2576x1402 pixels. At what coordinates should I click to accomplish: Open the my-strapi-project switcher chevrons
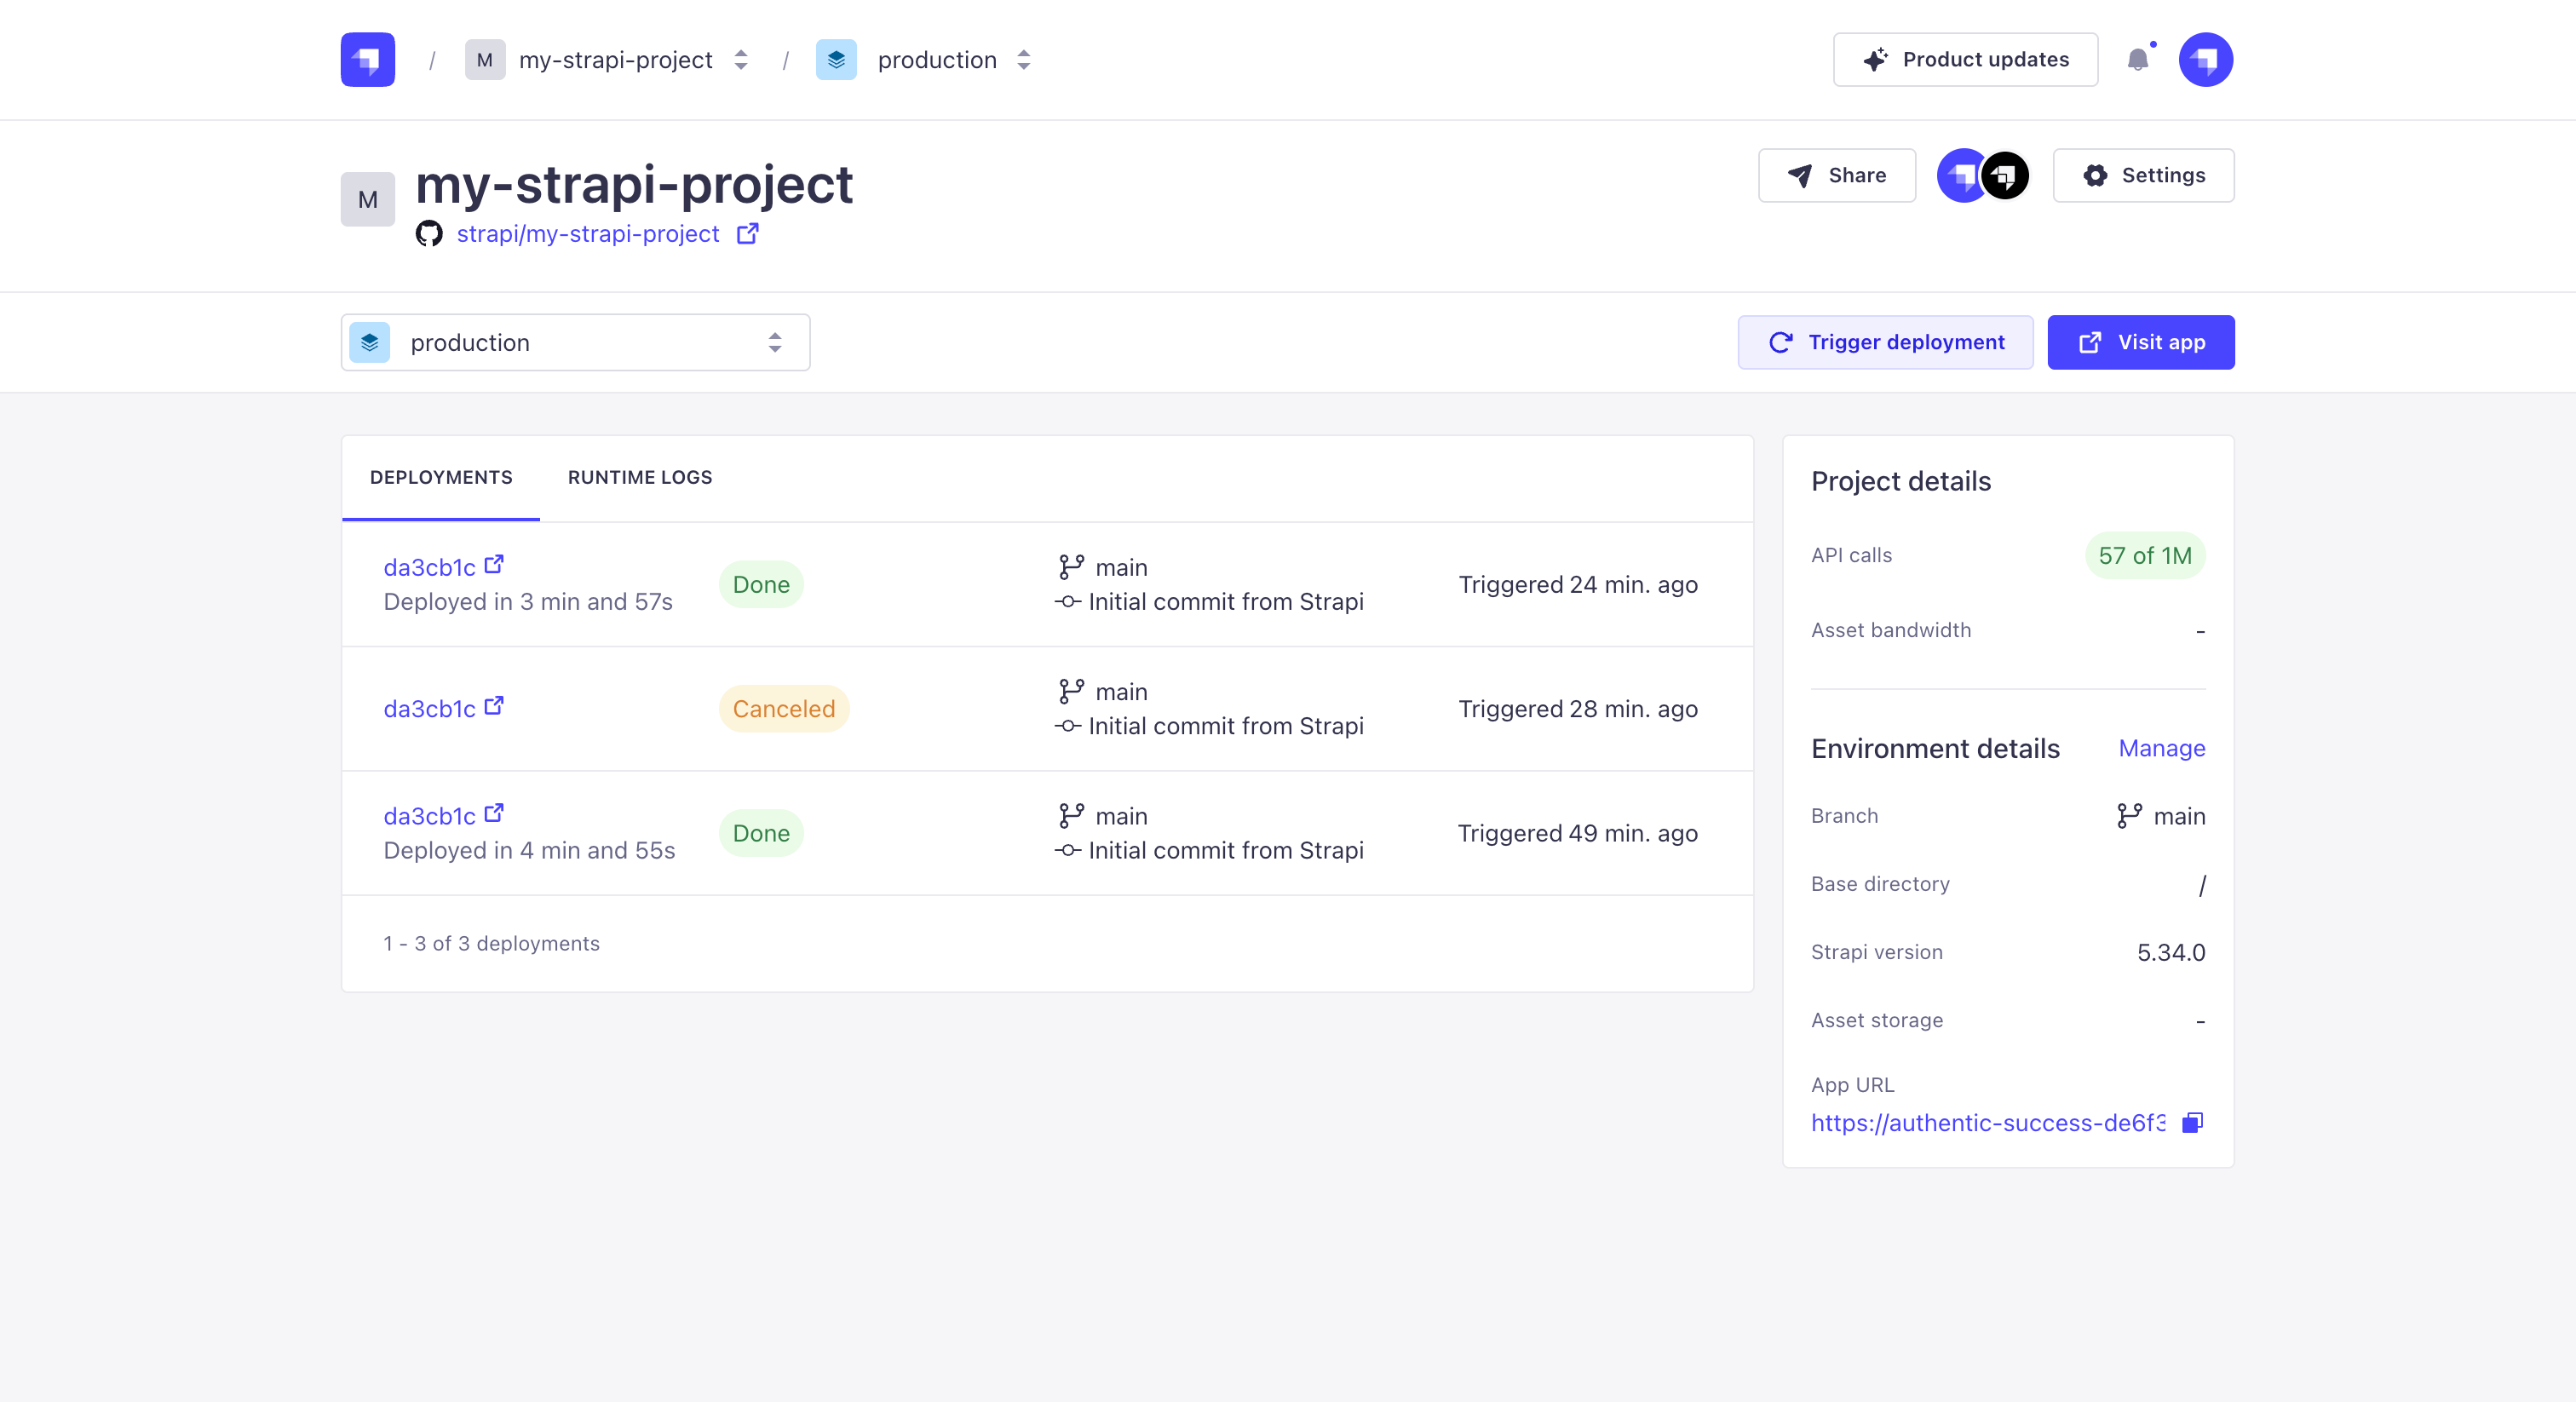741,60
